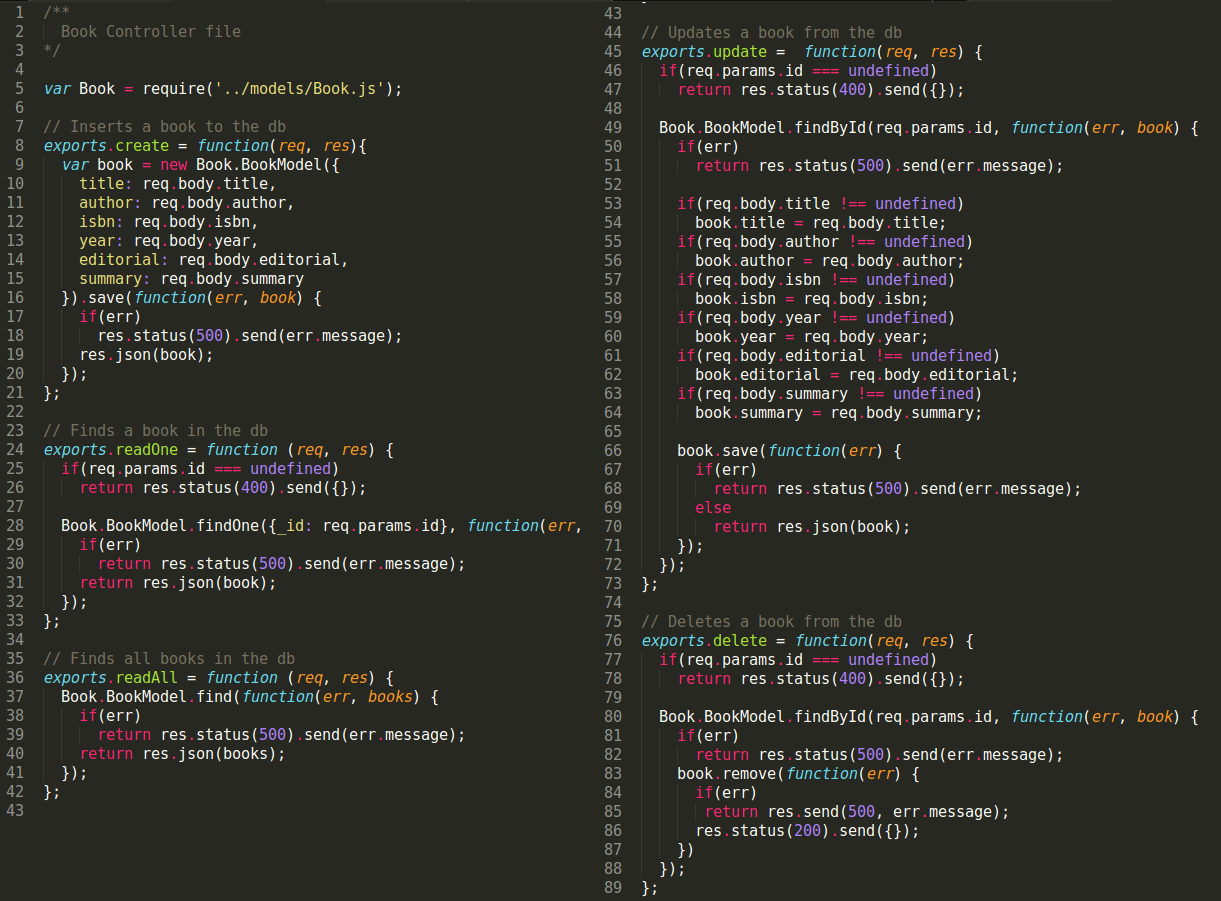Click 'res.status(200).send({});' on line 86
Screen dimensions: 1221x901
pos(807,830)
